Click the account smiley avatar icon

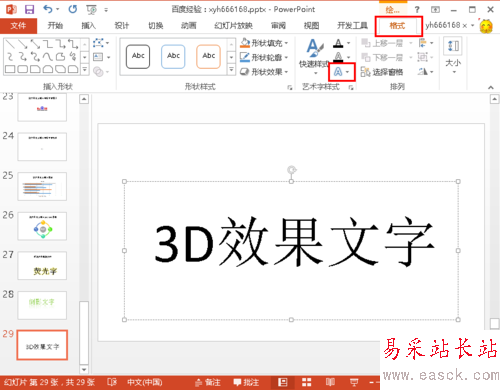point(486,26)
